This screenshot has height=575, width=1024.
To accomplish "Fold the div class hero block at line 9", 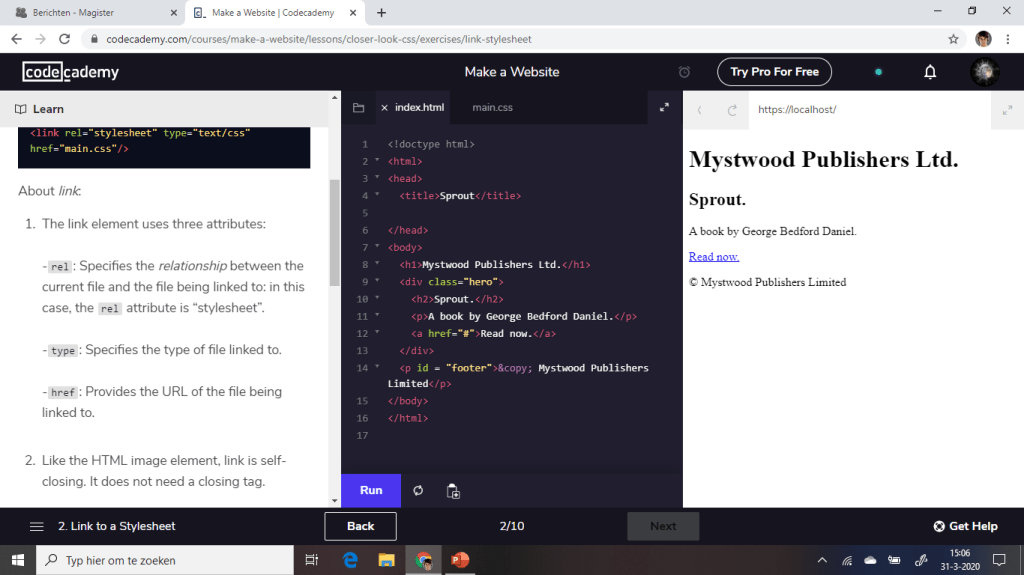I will [377, 282].
